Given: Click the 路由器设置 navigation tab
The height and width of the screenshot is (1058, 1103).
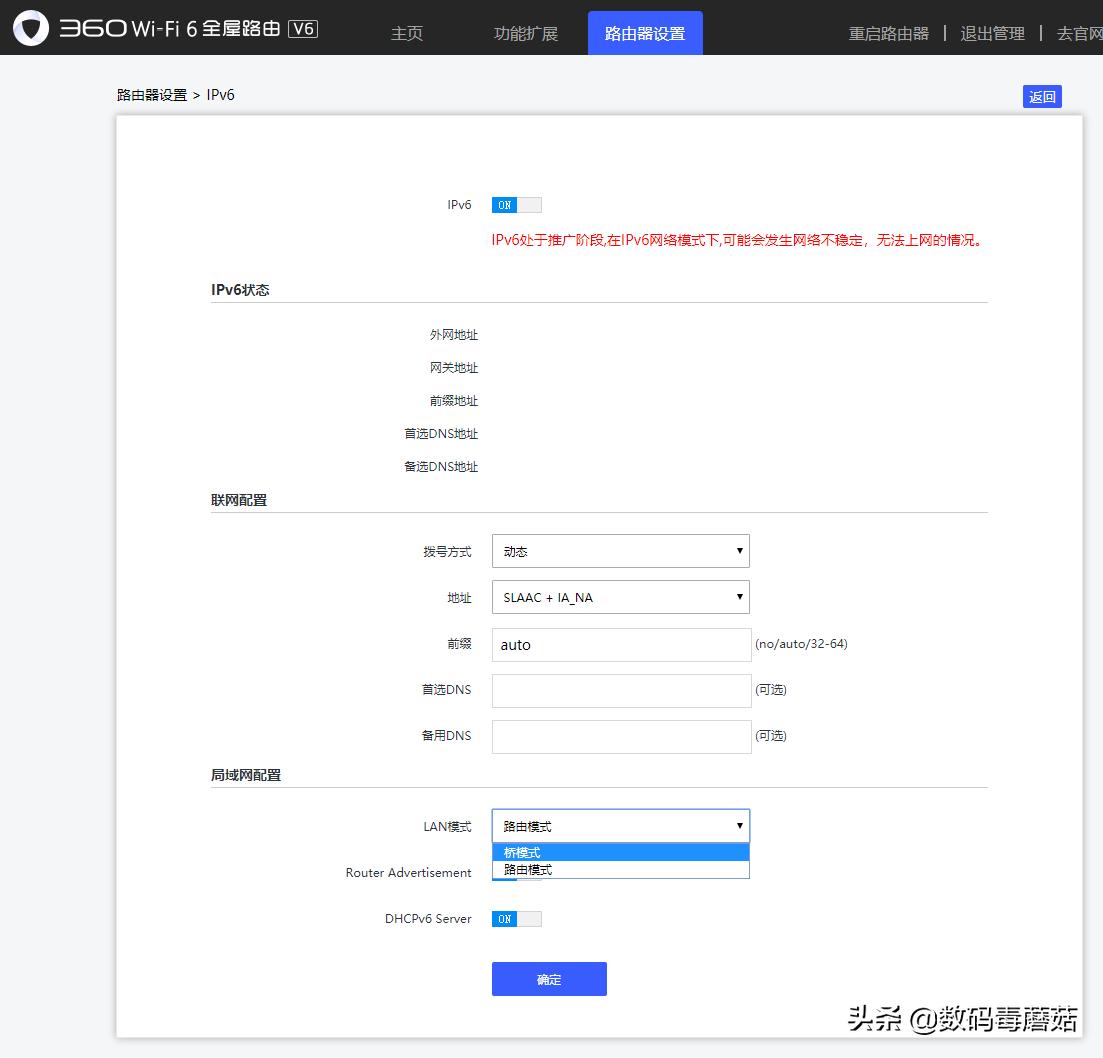Looking at the screenshot, I should point(645,32).
